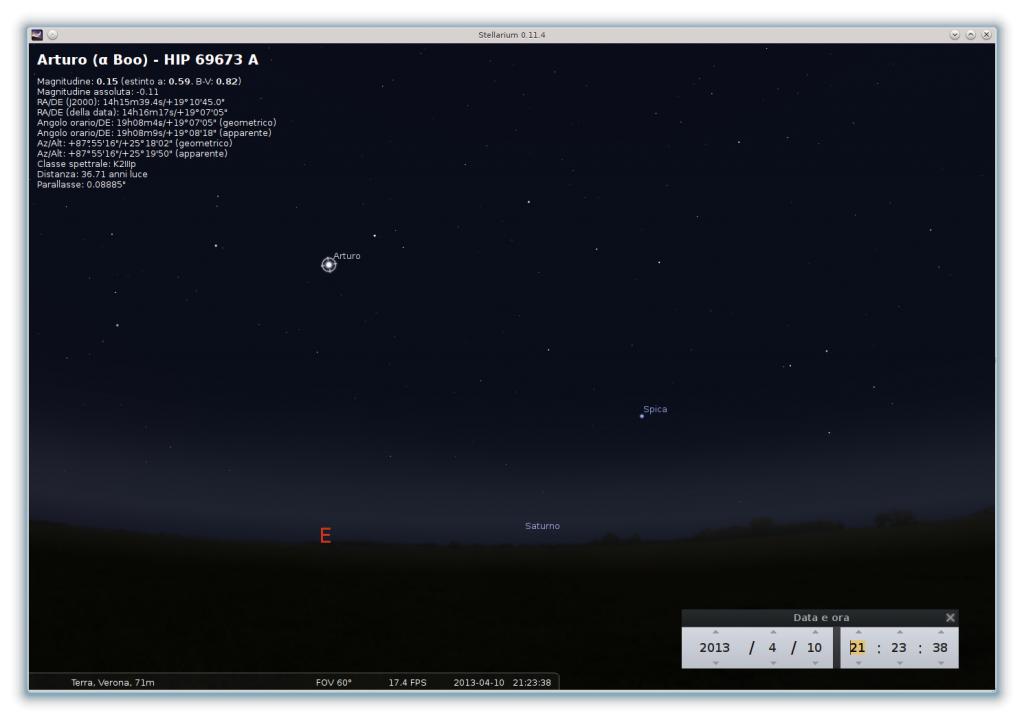Click the Stellarium 0.11.4 window title
Viewport: 1024px width, 720px height.
tap(511, 35)
